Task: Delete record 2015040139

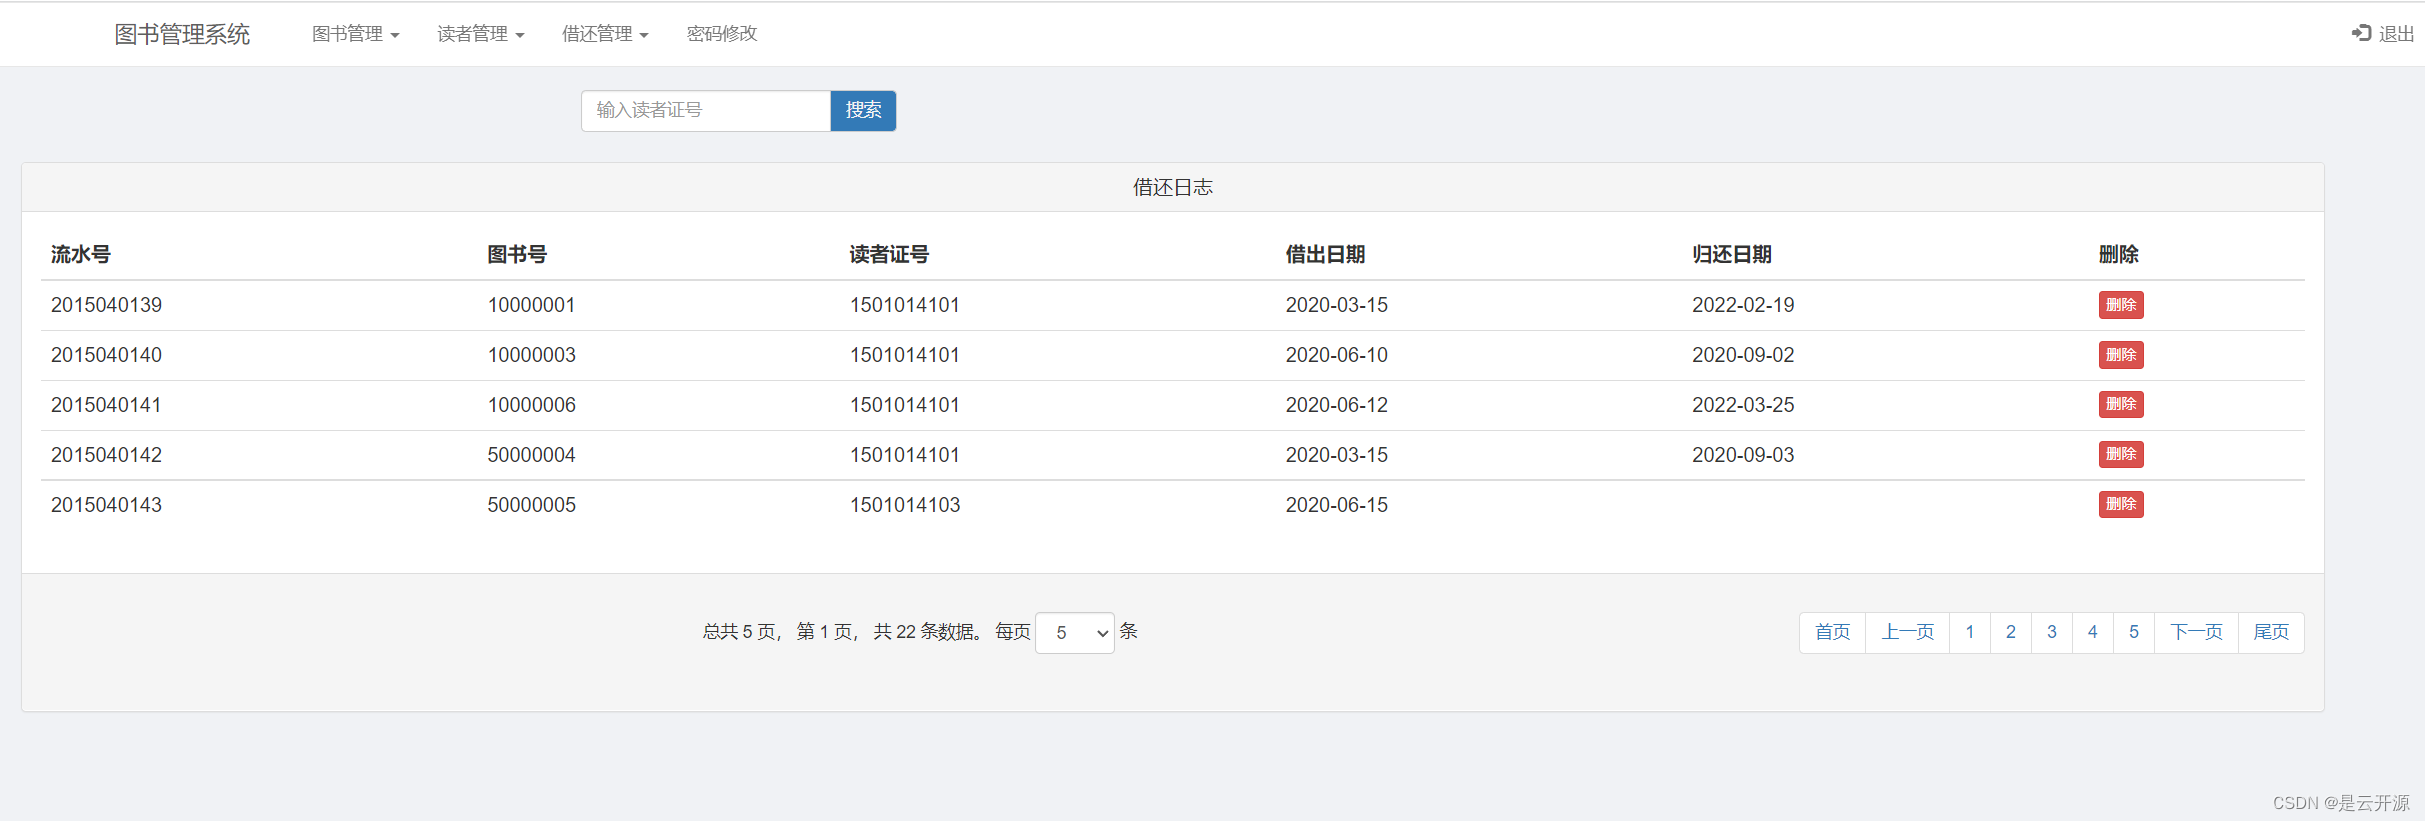Action: (x=2120, y=305)
